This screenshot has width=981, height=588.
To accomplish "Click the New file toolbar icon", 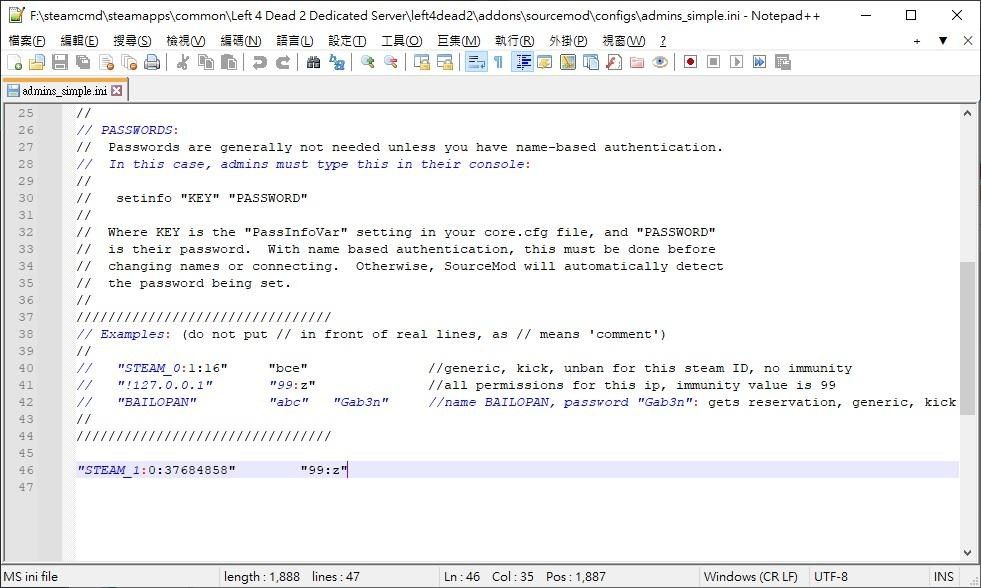I will (14, 62).
